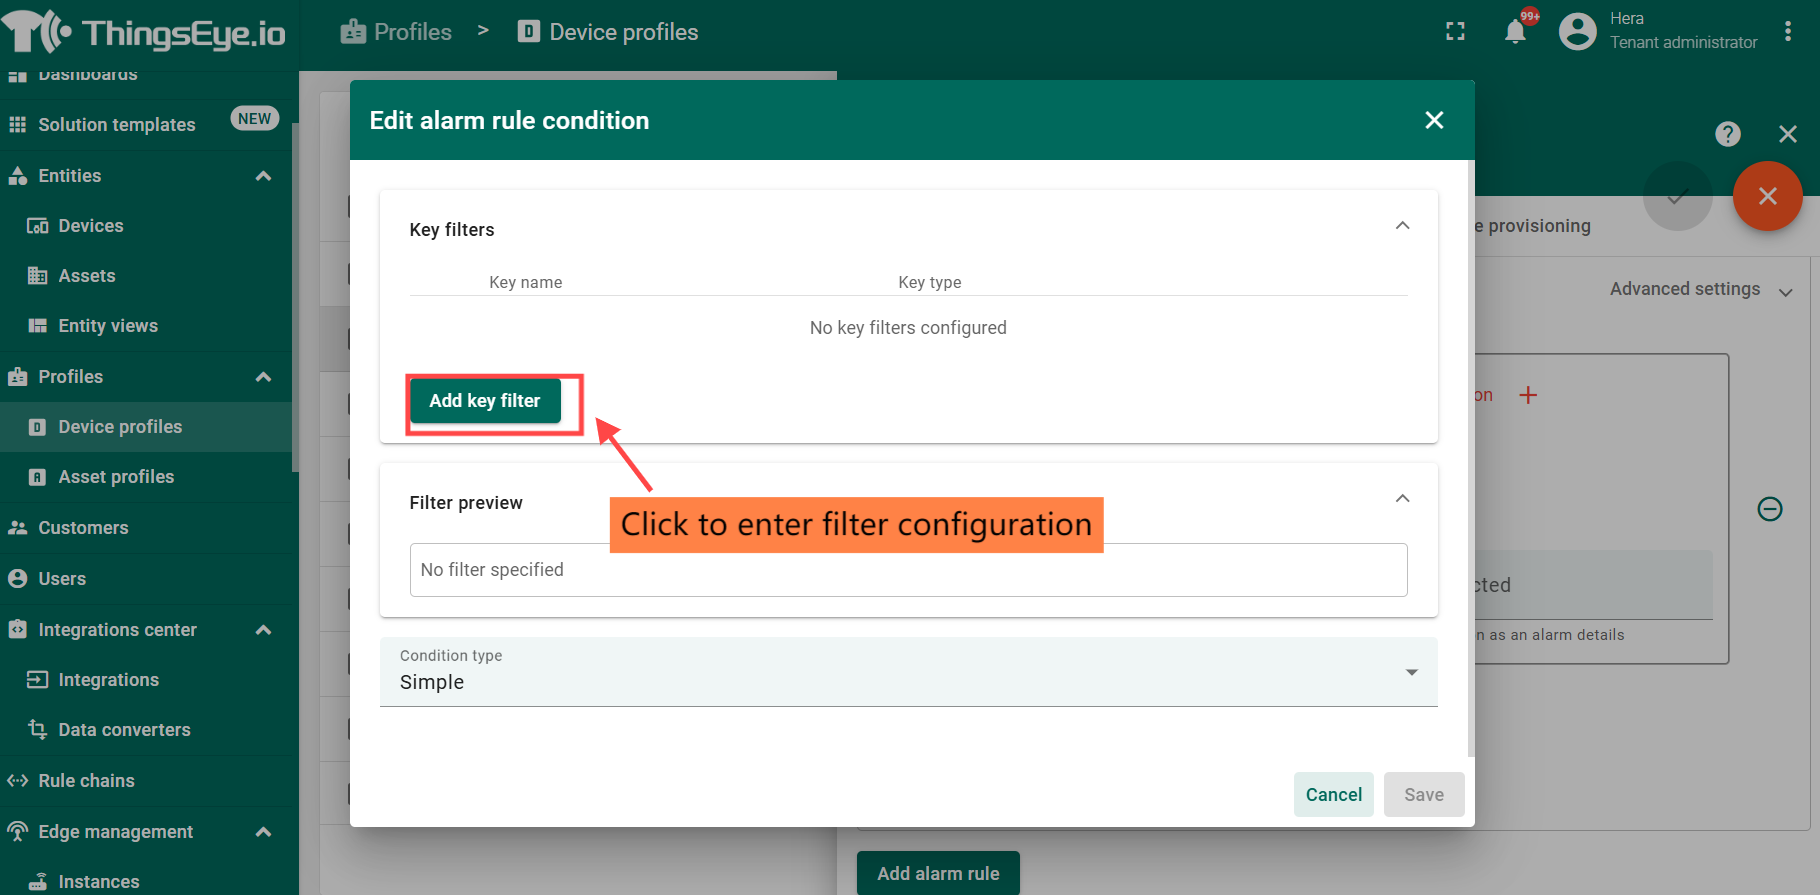1820x895 pixels.
Task: Open Devices in the sidebar
Action: coord(91,226)
